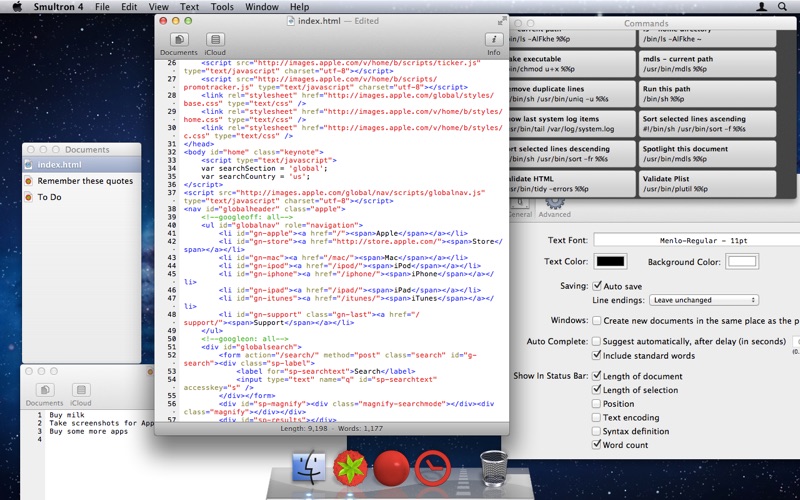800x500 pixels.
Task: Open Trash in the Dock
Action: [x=494, y=468]
